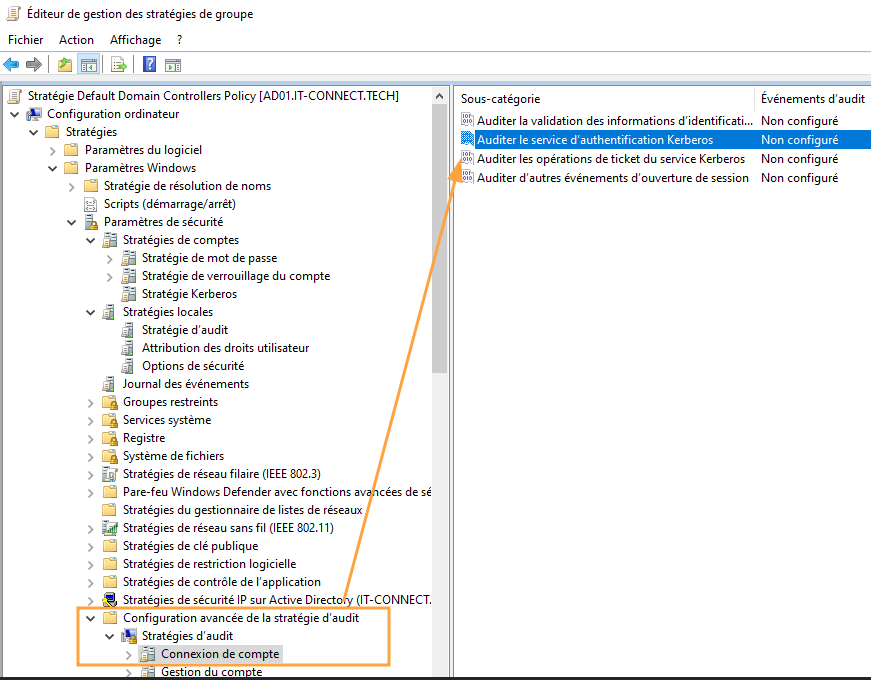Open the Action menu
The width and height of the screenshot is (871, 680).
[x=76, y=39]
